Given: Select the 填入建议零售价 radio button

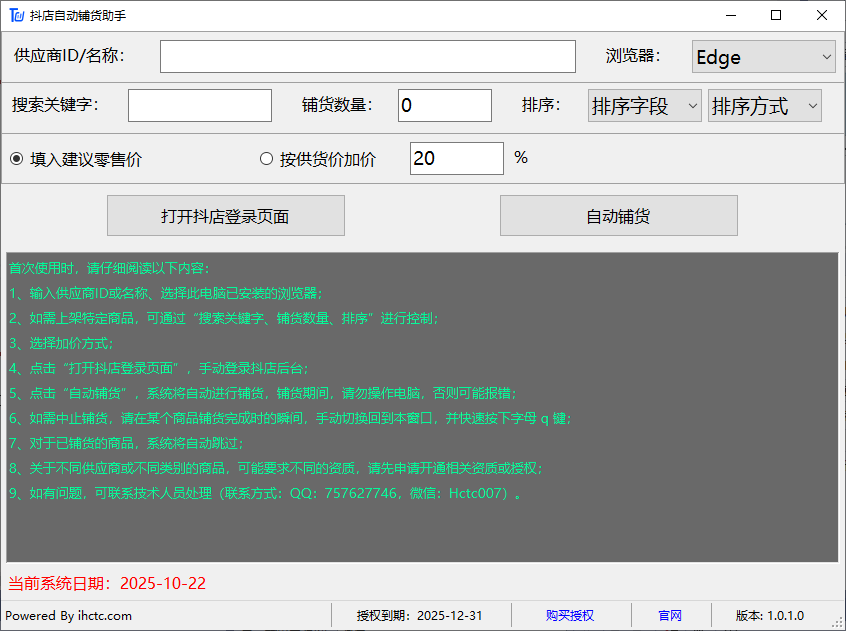Looking at the screenshot, I should (x=17, y=159).
